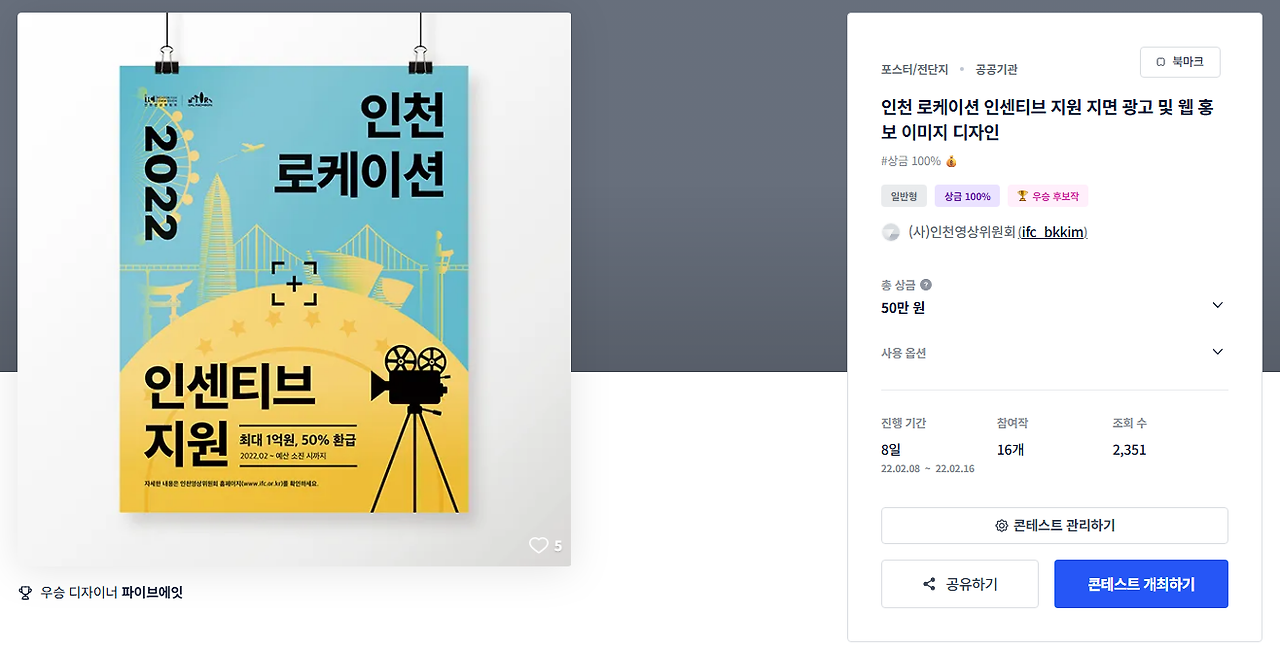Click the 일반형 gray tag
This screenshot has width=1280, height=649.
point(904,196)
